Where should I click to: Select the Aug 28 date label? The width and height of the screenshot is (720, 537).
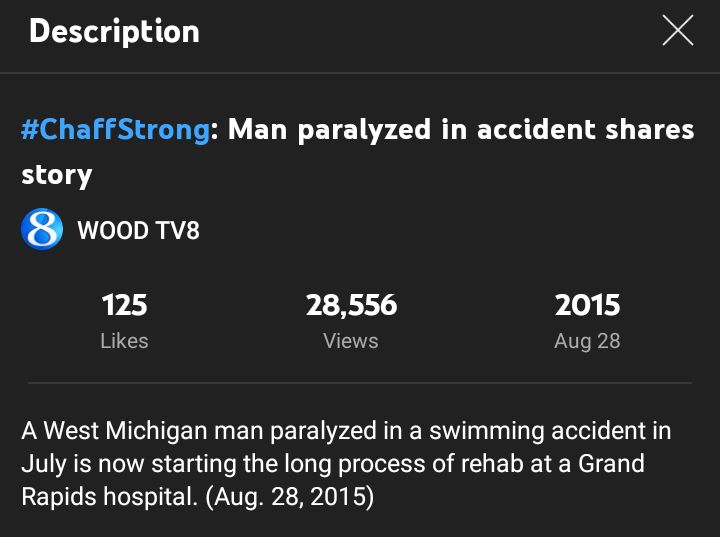coord(587,341)
